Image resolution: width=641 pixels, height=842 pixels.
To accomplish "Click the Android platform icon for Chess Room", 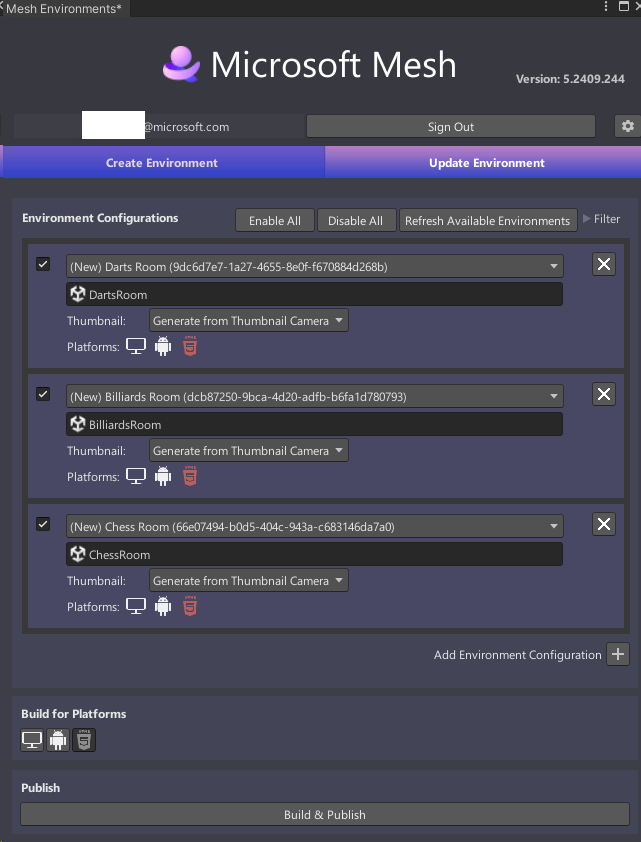I will [163, 606].
